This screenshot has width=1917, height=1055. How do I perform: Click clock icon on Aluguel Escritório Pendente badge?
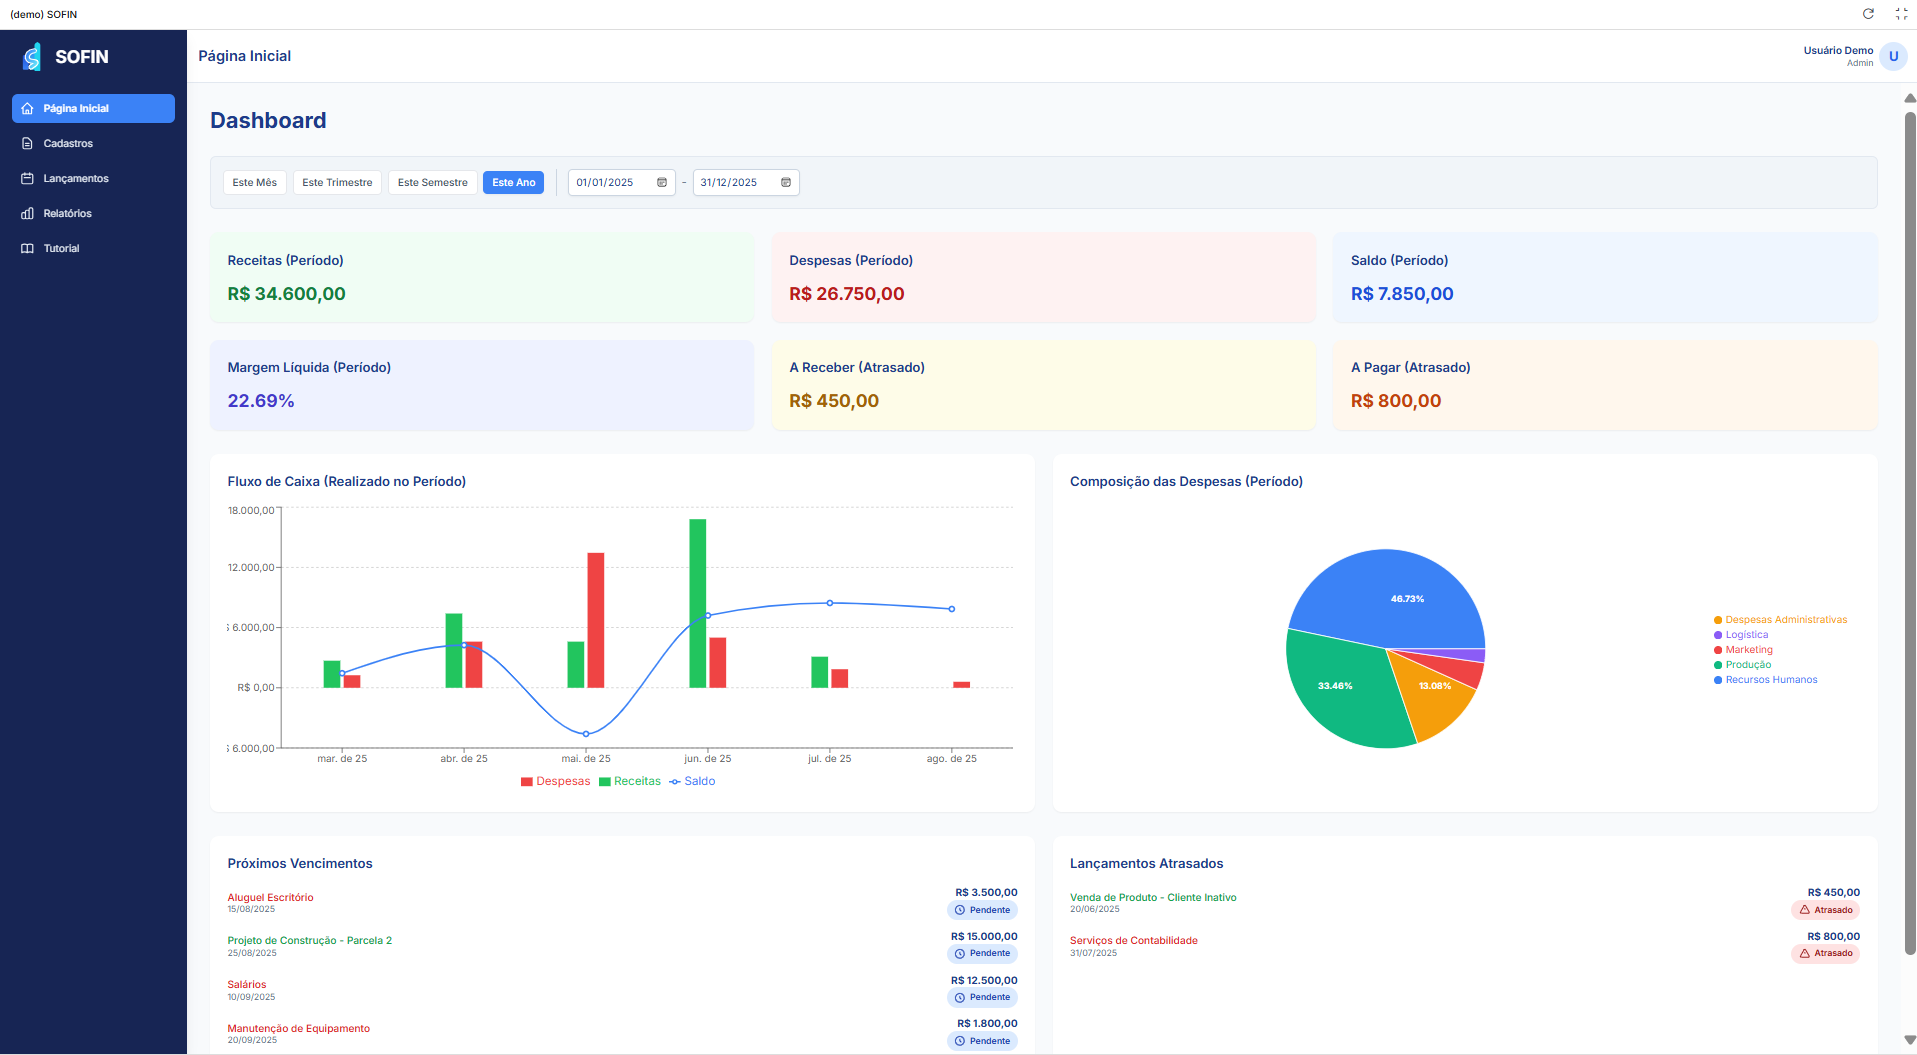[x=960, y=910]
